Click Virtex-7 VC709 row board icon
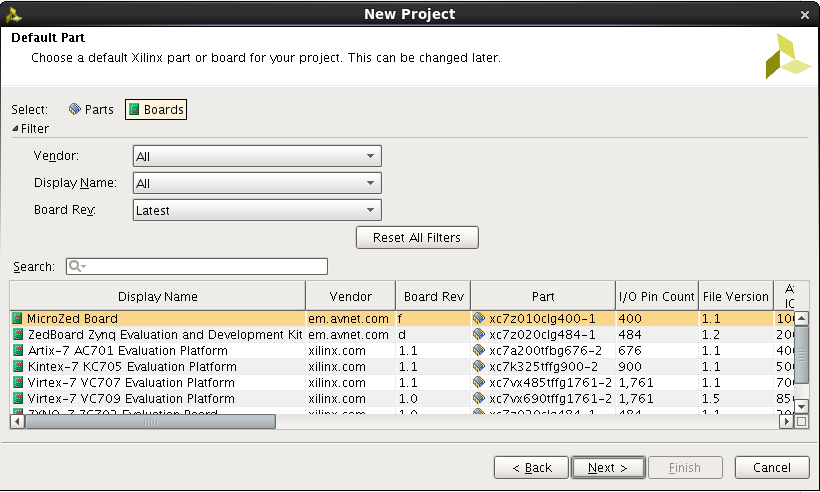 coord(18,398)
